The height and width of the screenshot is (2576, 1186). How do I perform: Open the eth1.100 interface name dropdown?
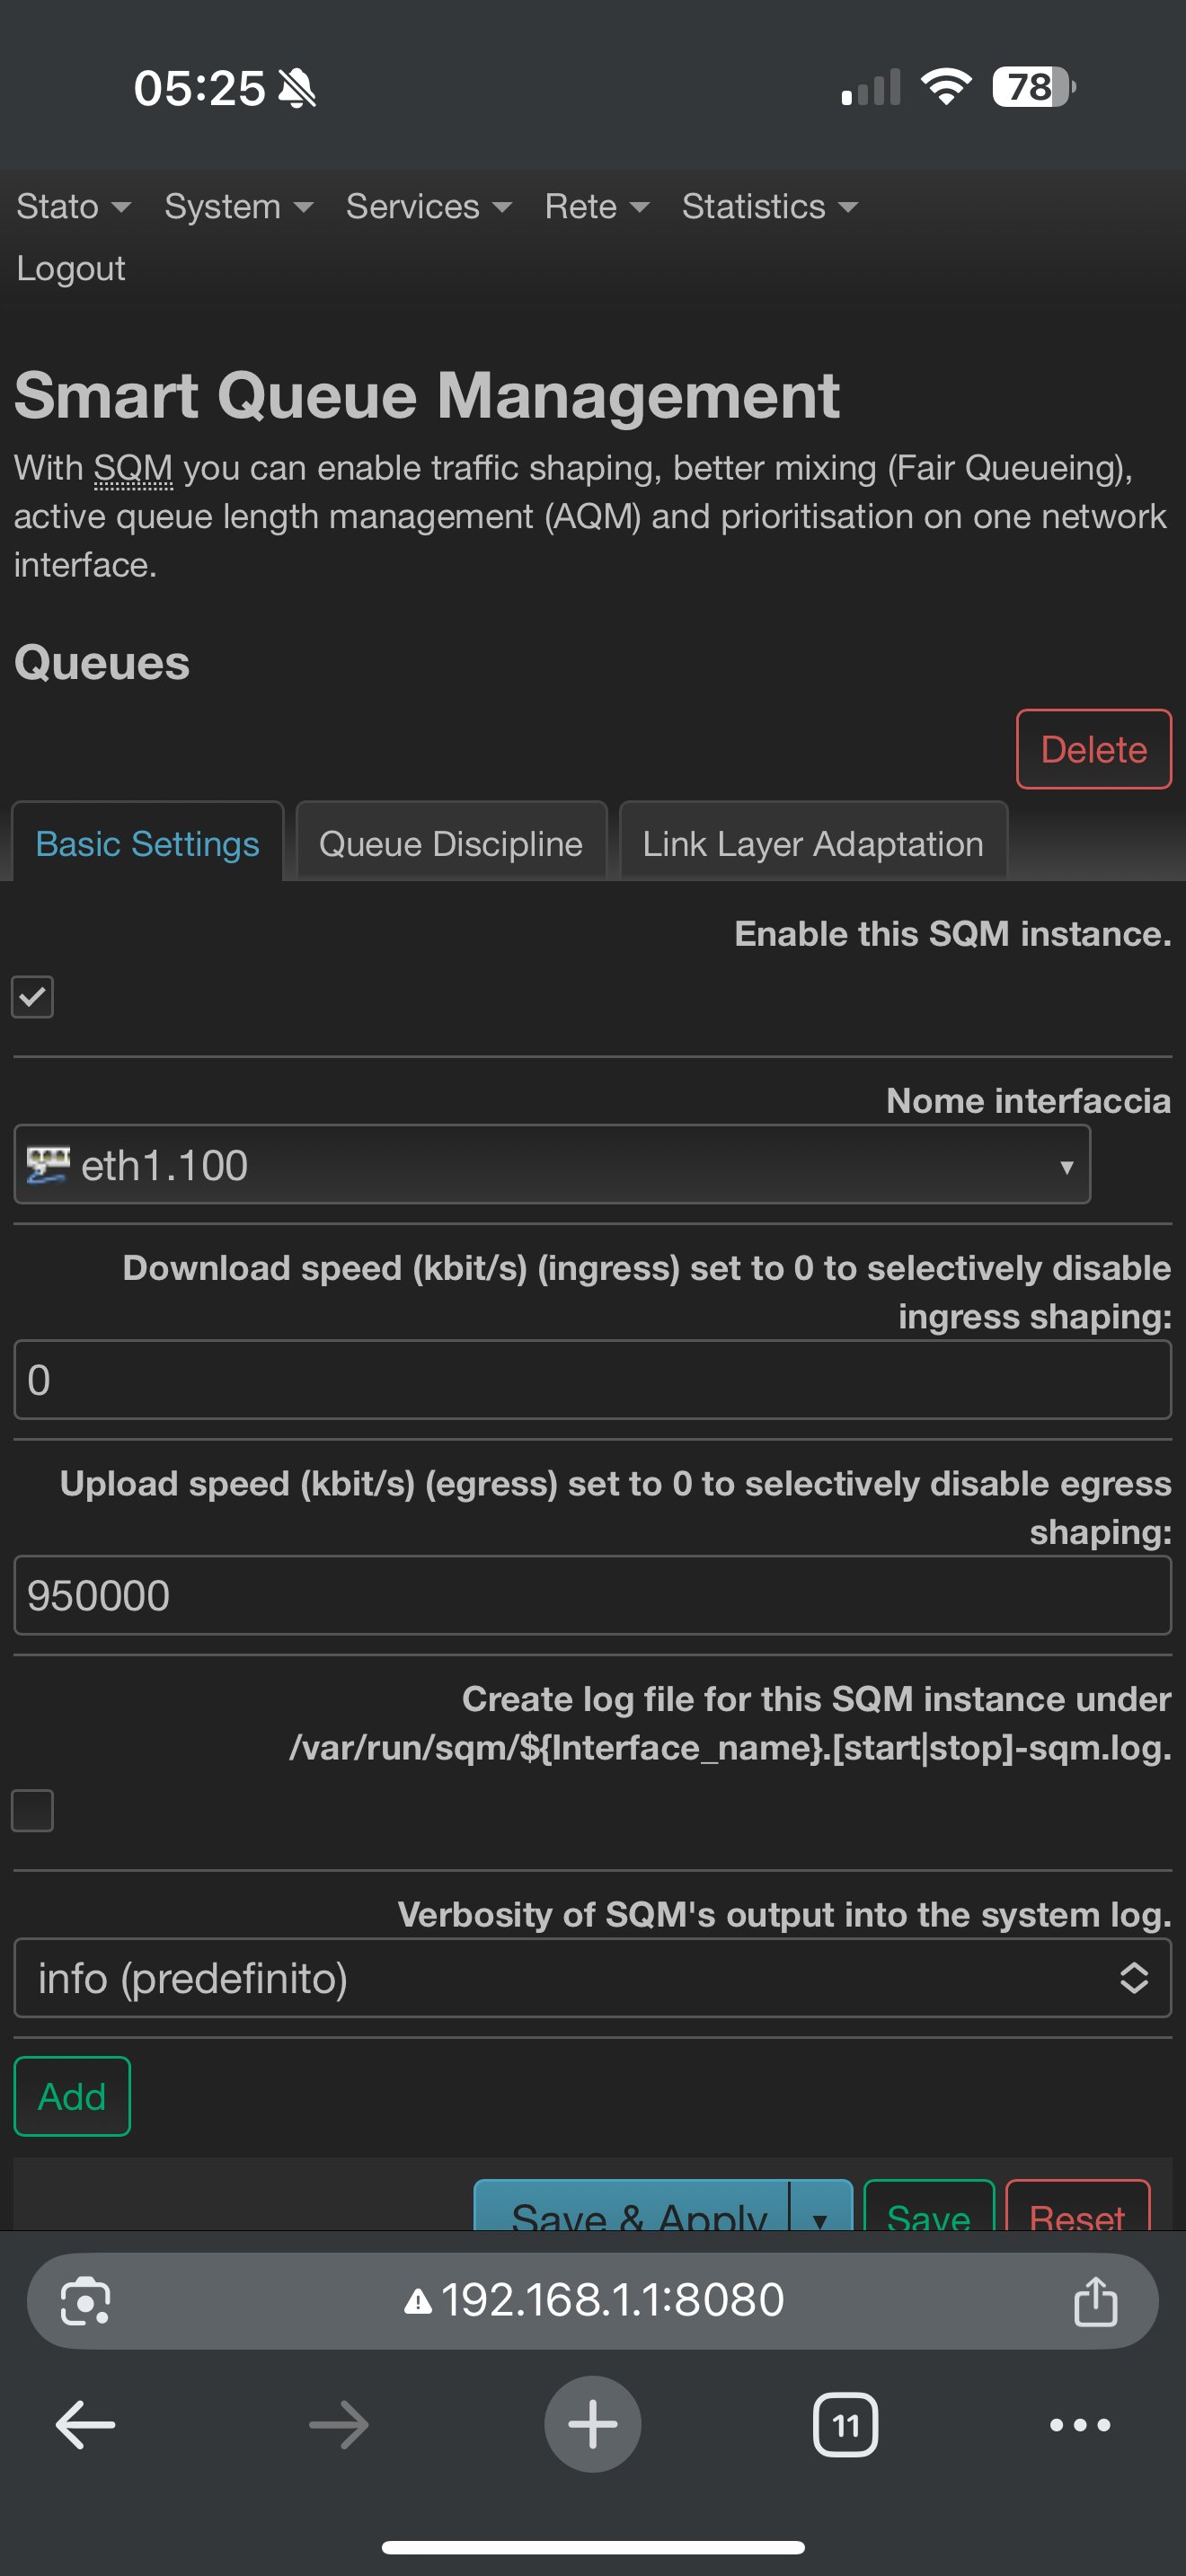pyautogui.click(x=552, y=1165)
